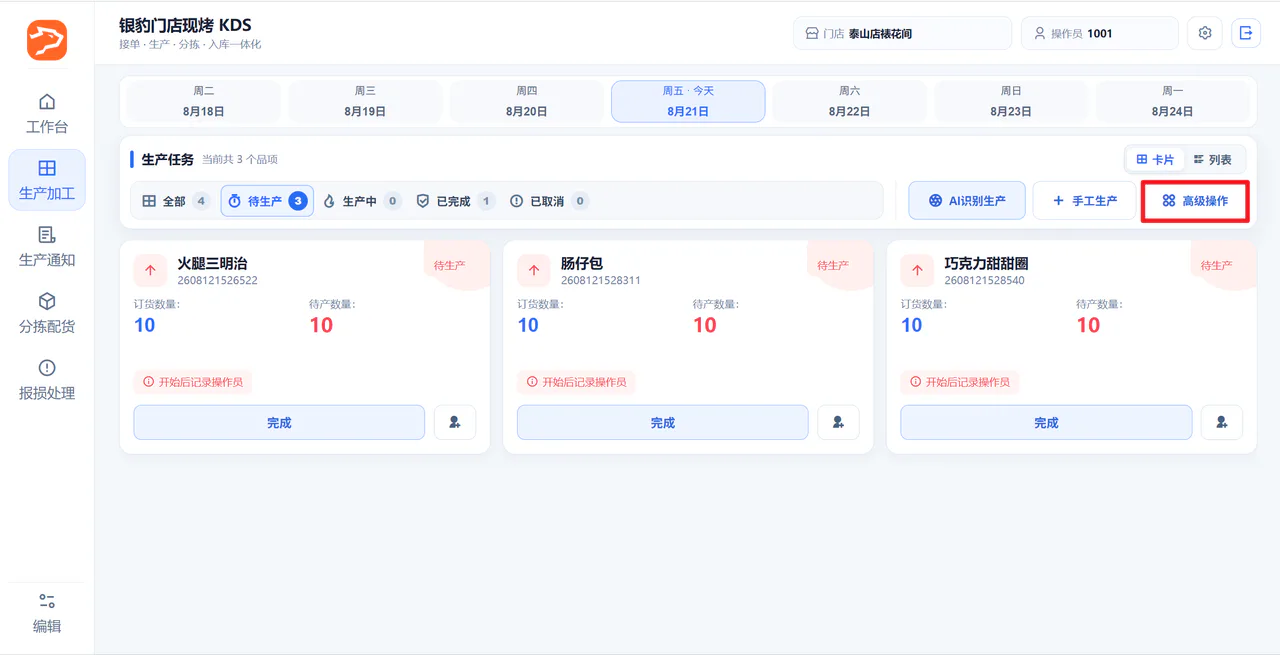Open the 工作台 home section

click(47, 114)
